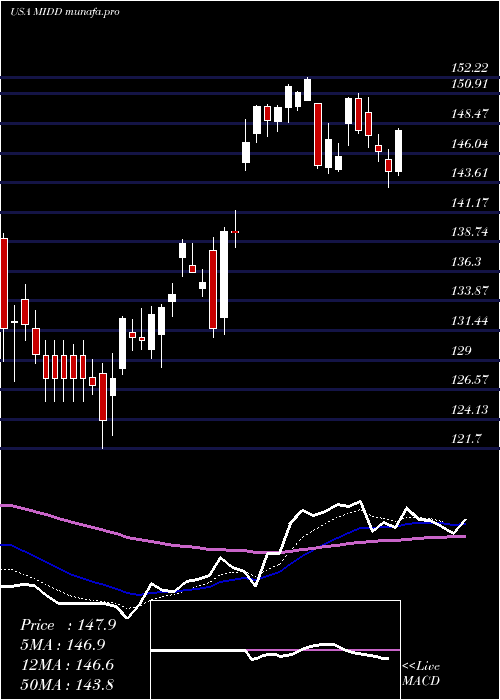Select the 136.3 price axis label
The image size is (500, 700).
467,262
